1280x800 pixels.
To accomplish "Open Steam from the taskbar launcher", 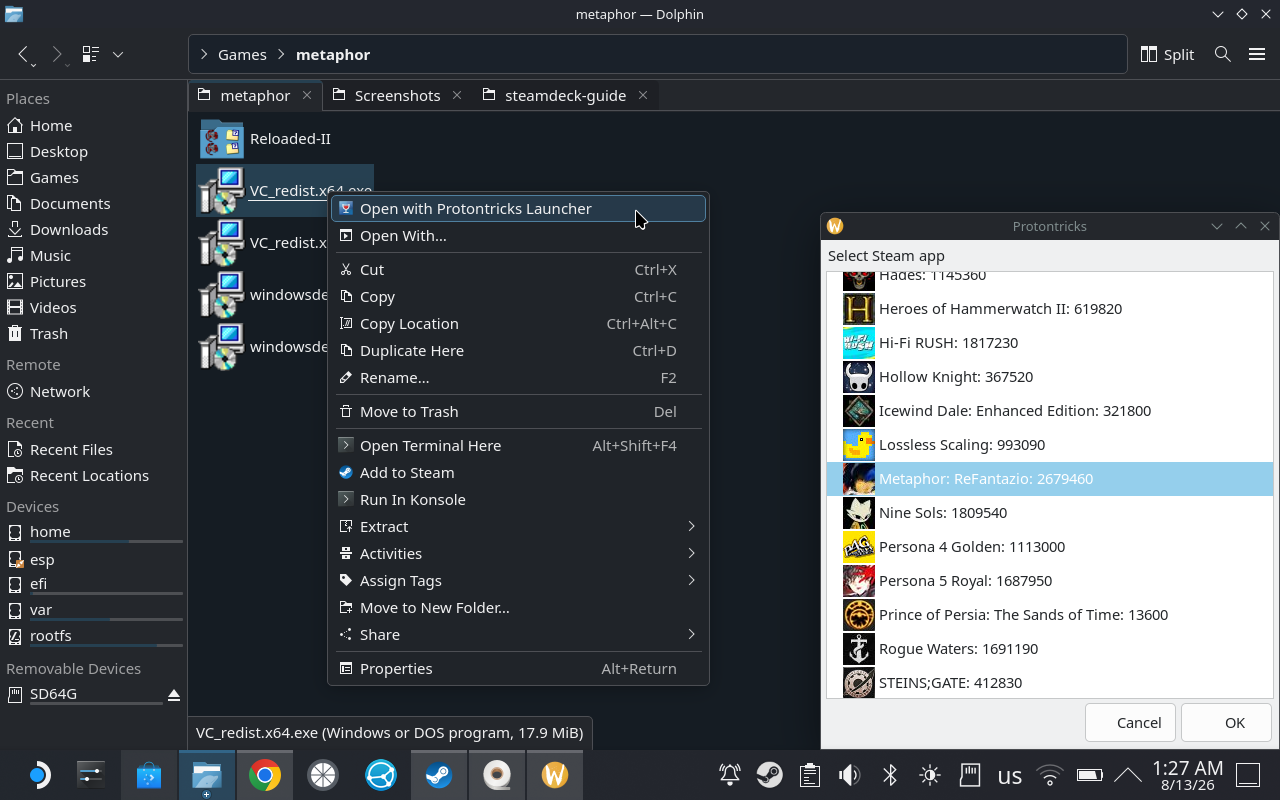I will 439,775.
